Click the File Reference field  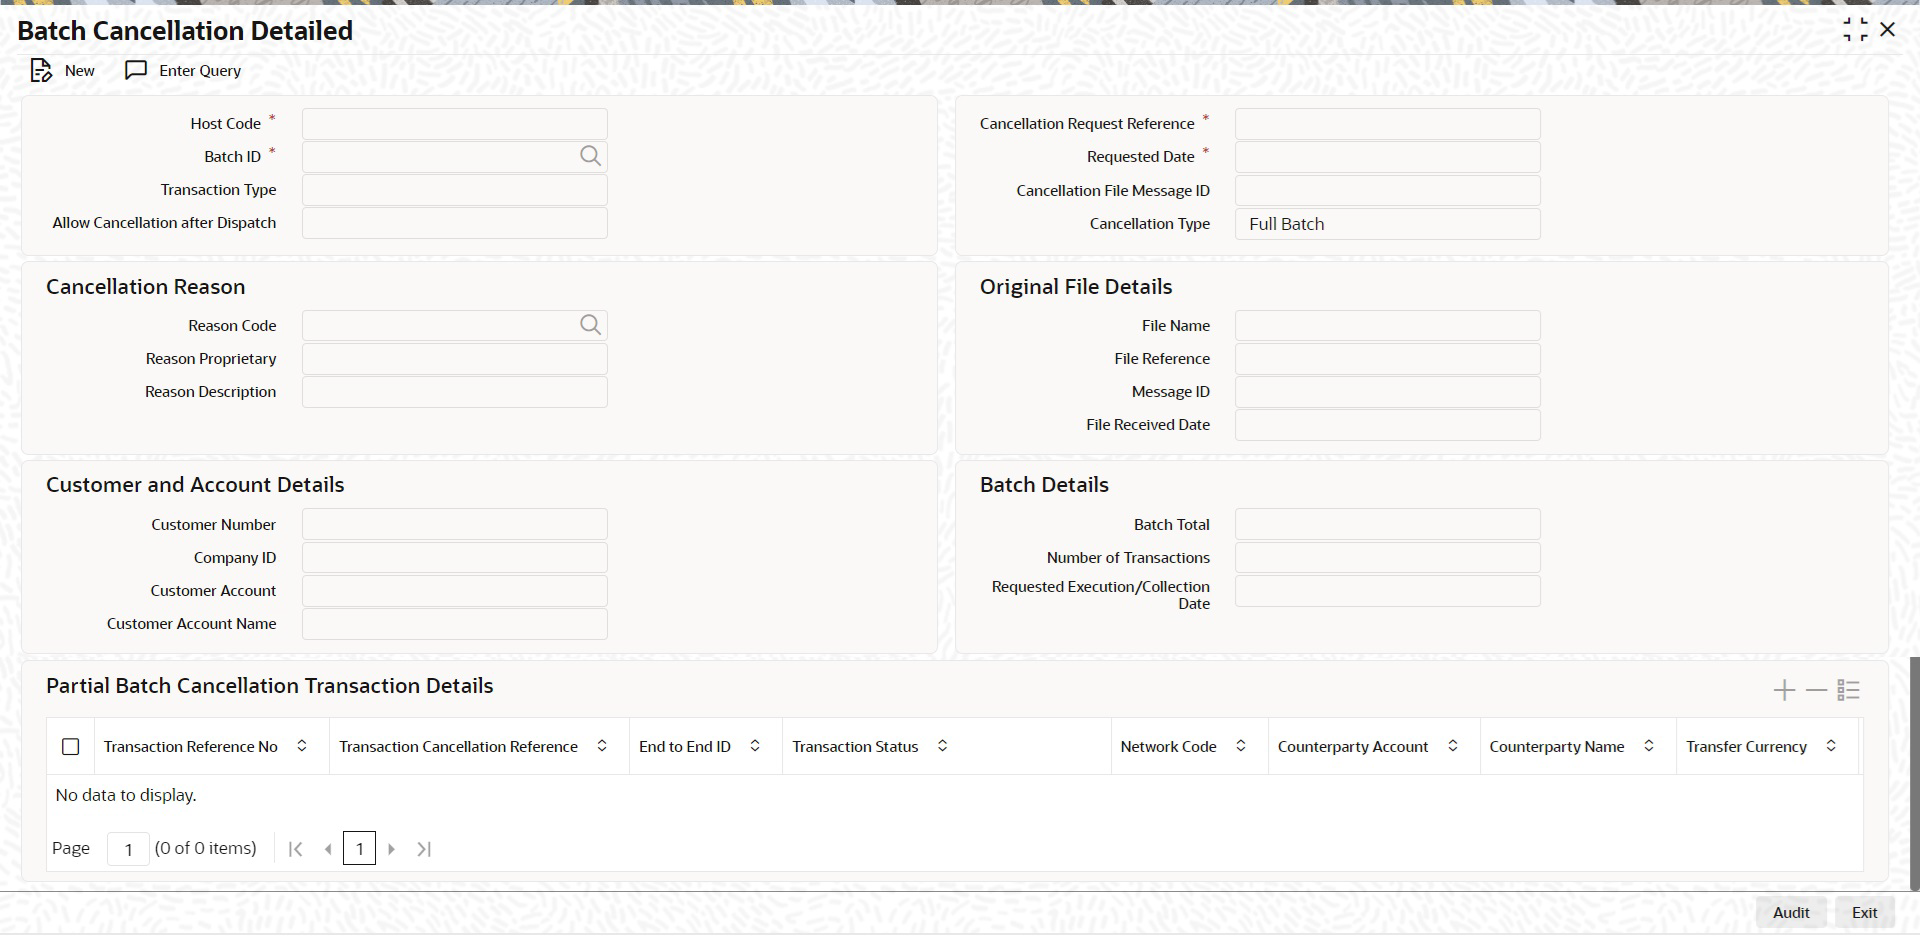click(x=1388, y=359)
